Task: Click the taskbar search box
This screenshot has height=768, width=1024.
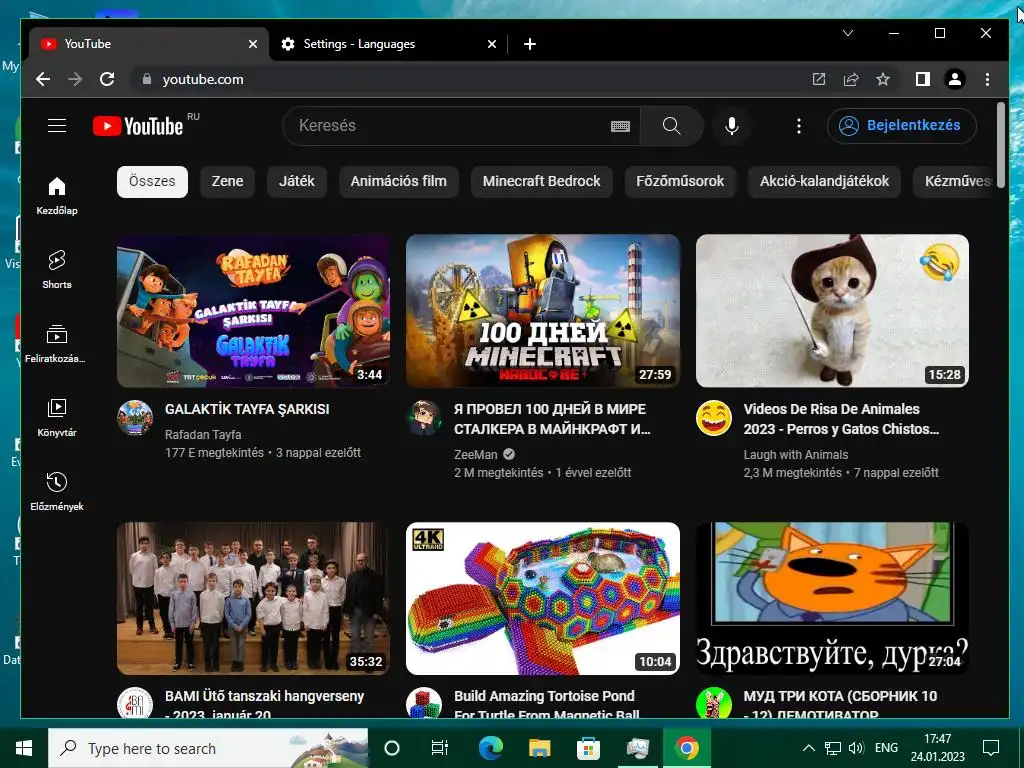Action: tap(208, 748)
